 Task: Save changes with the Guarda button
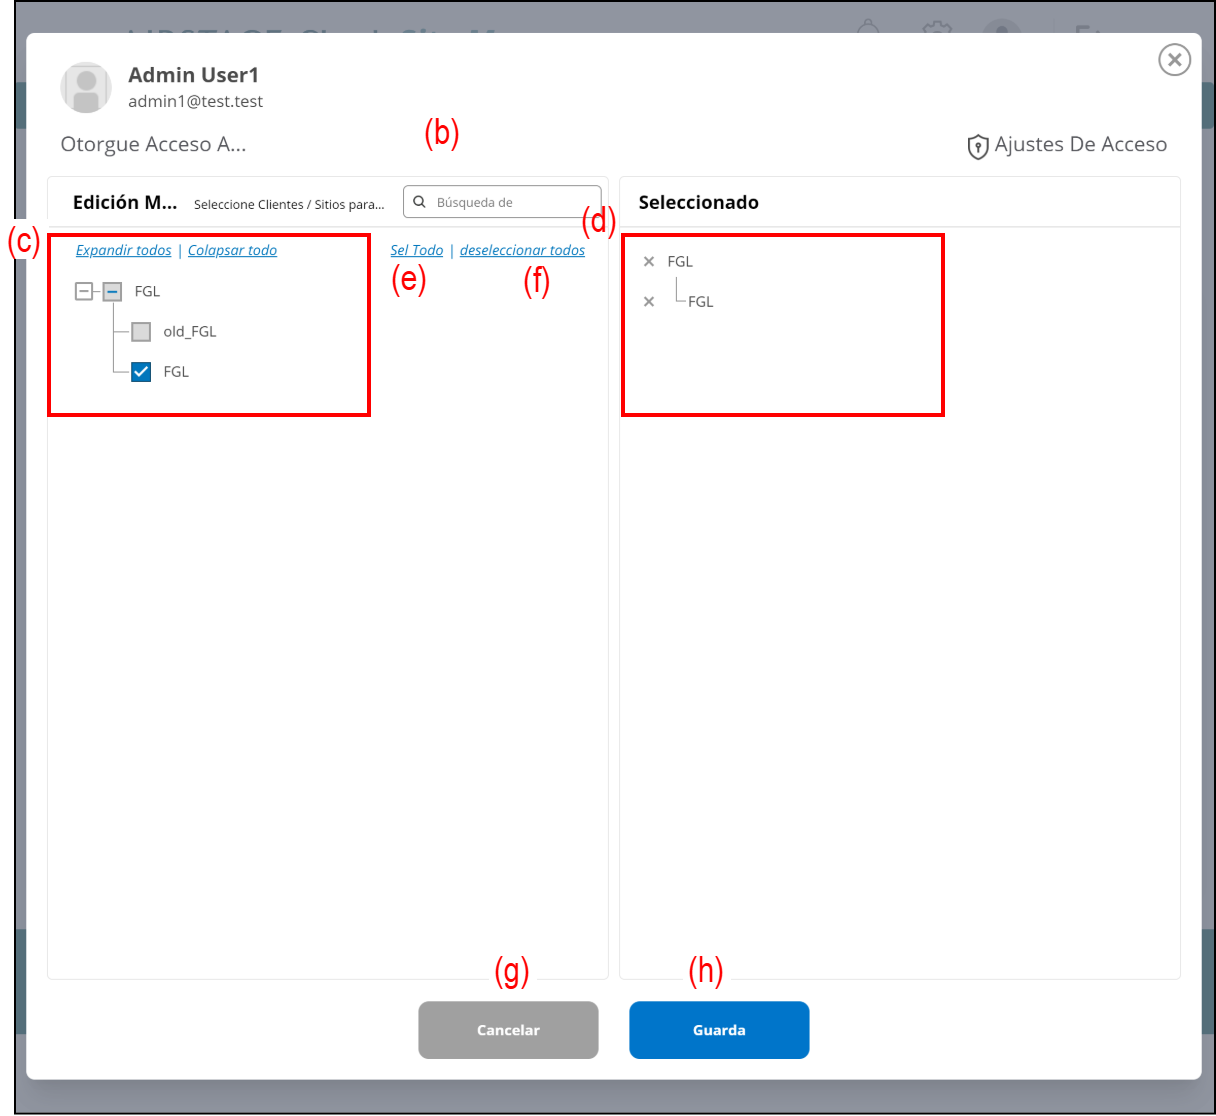point(718,1030)
